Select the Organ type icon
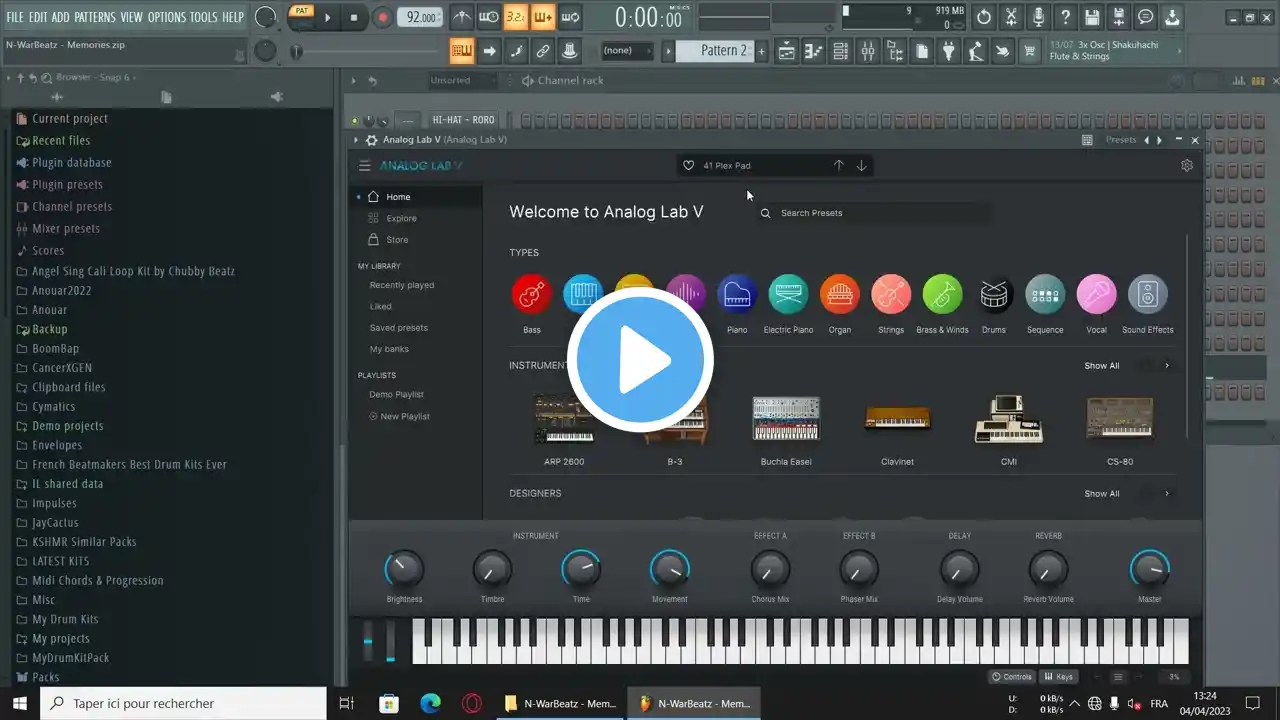Image resolution: width=1280 pixels, height=720 pixels. click(x=840, y=294)
